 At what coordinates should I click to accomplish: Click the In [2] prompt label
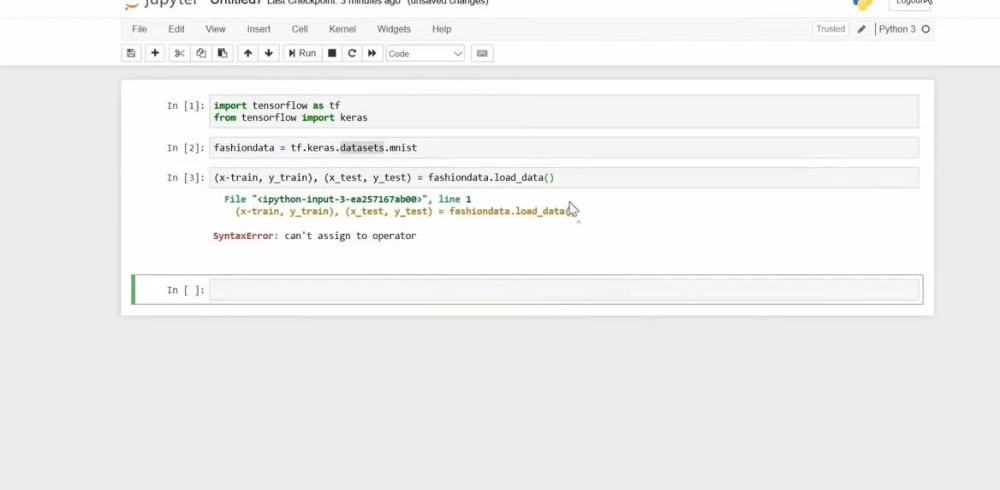pos(186,147)
